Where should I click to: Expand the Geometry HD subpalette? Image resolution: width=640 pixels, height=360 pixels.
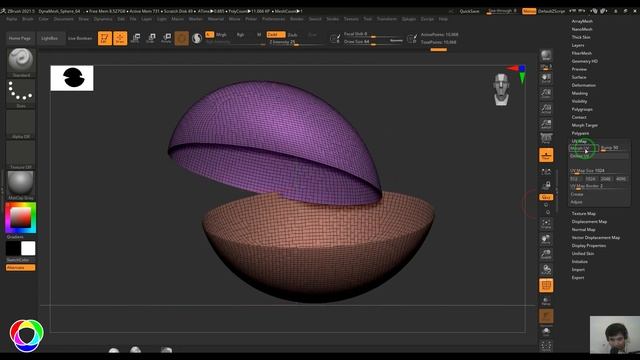[x=584, y=61]
